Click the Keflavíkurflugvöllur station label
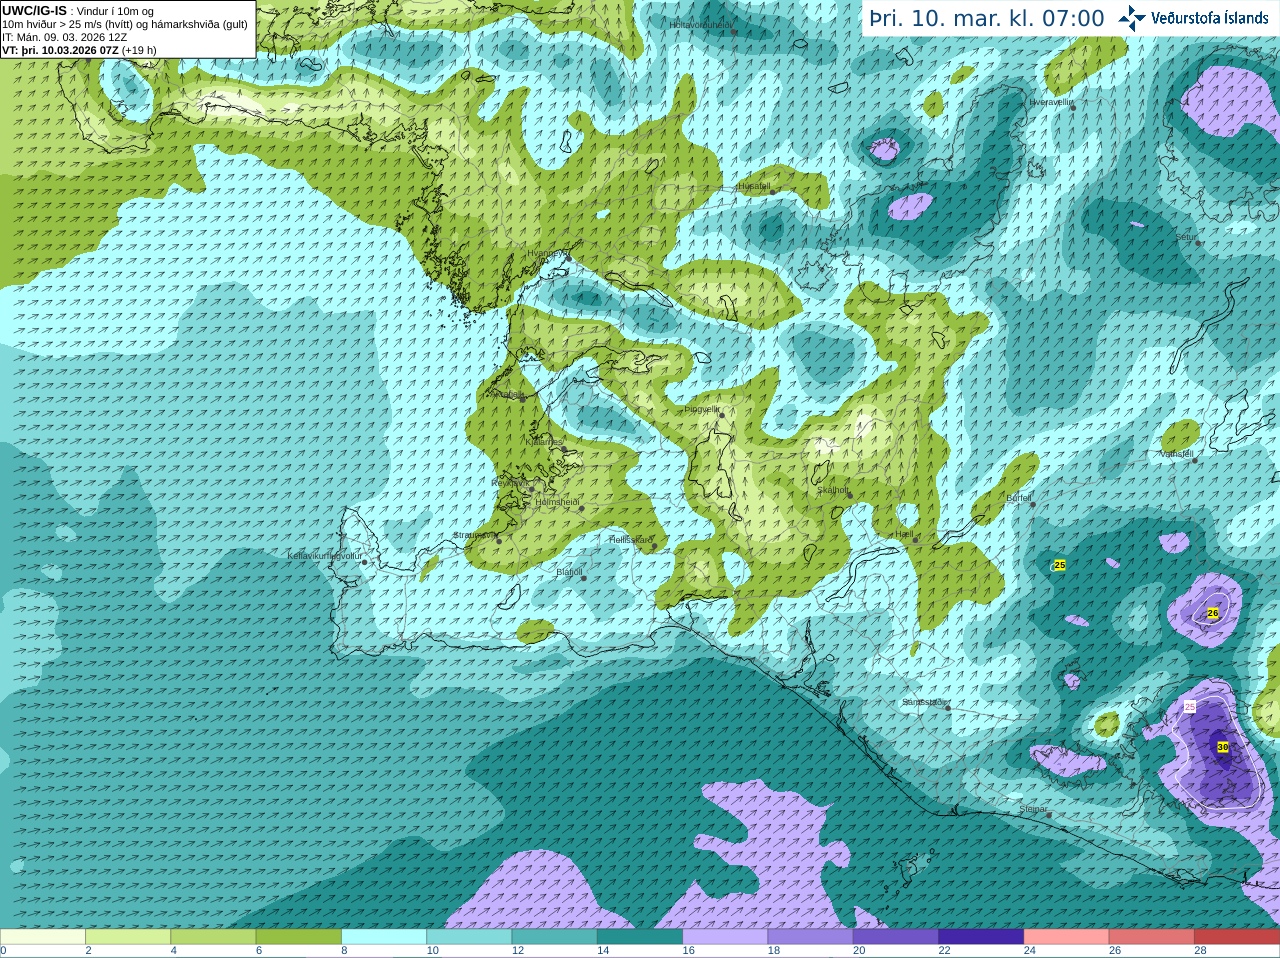The image size is (1280, 958). point(324,556)
